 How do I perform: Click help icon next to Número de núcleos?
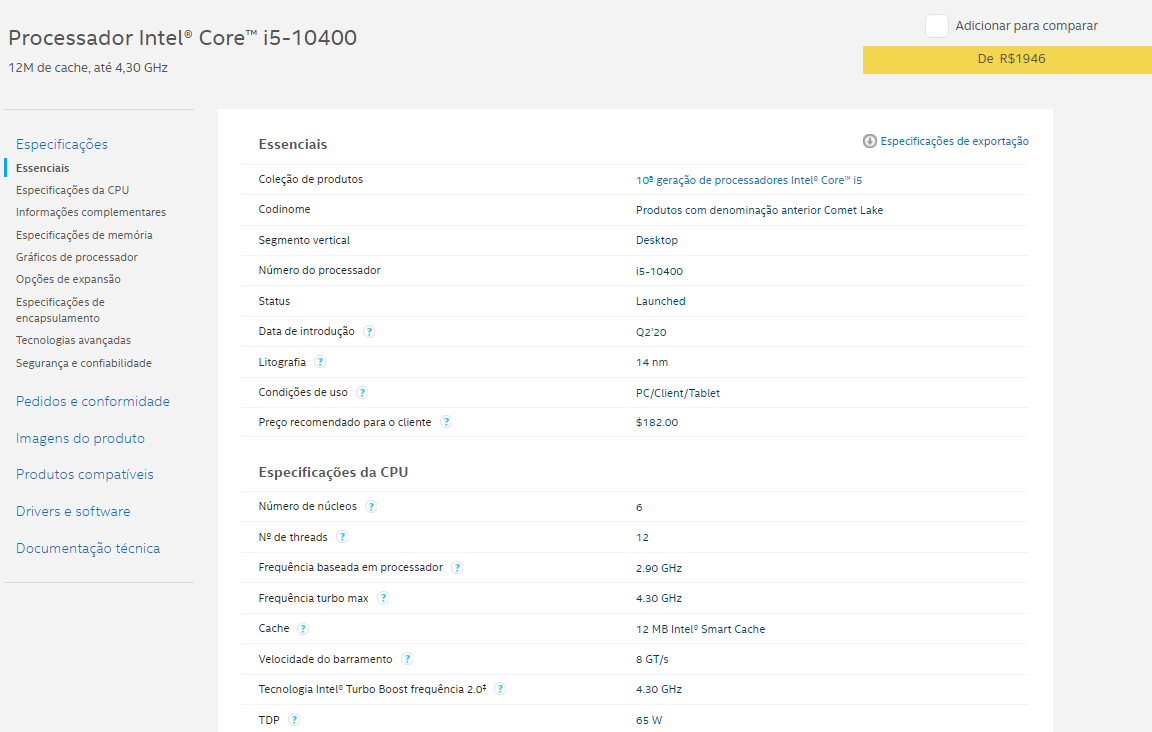pyautogui.click(x=371, y=506)
